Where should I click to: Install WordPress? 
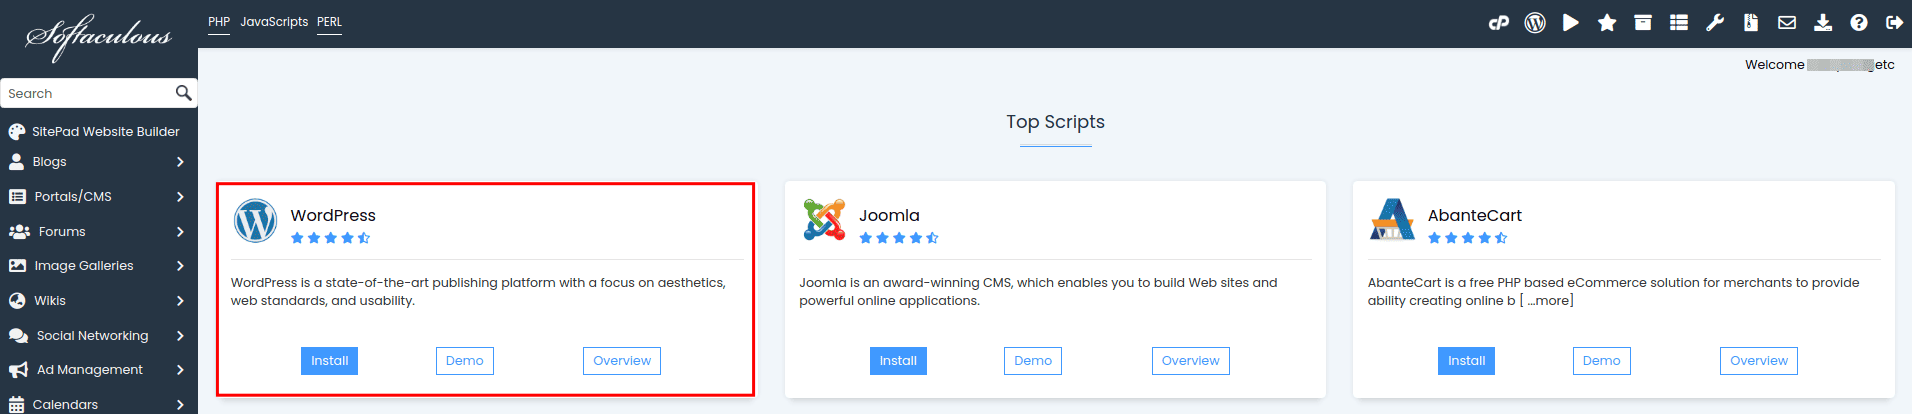click(x=329, y=361)
